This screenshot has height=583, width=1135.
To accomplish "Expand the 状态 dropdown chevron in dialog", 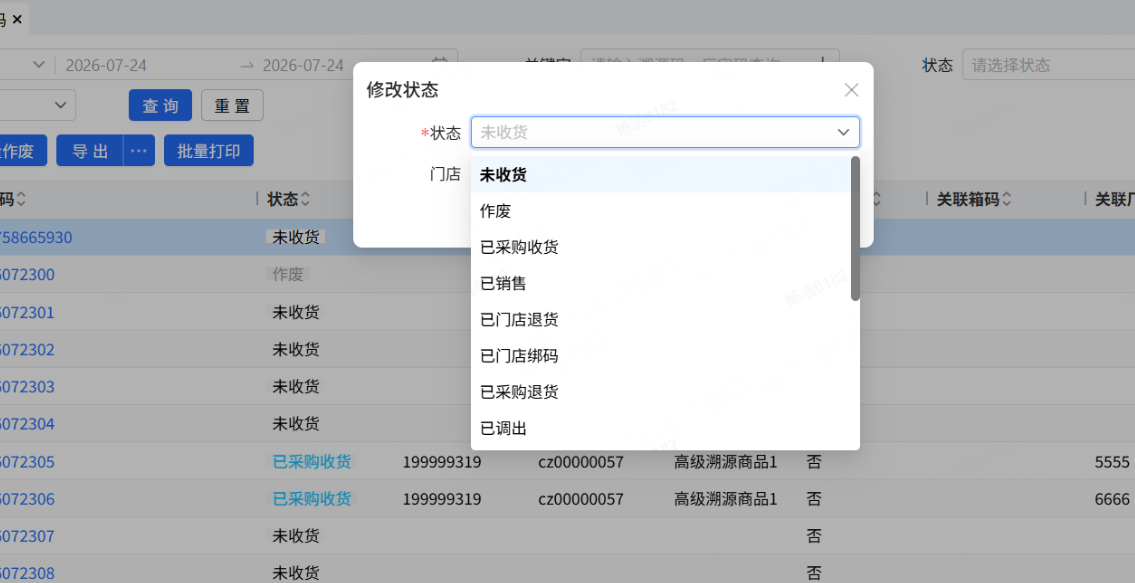I will coord(843,133).
